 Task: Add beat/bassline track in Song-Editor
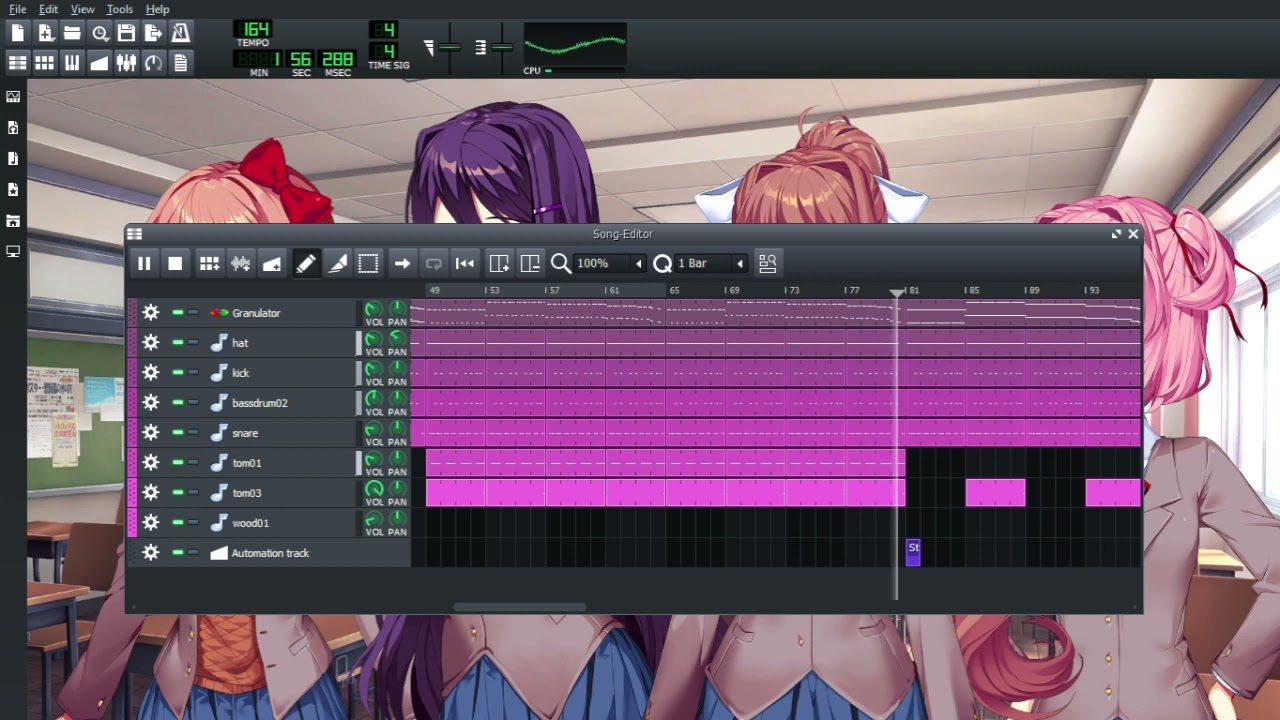coord(209,264)
